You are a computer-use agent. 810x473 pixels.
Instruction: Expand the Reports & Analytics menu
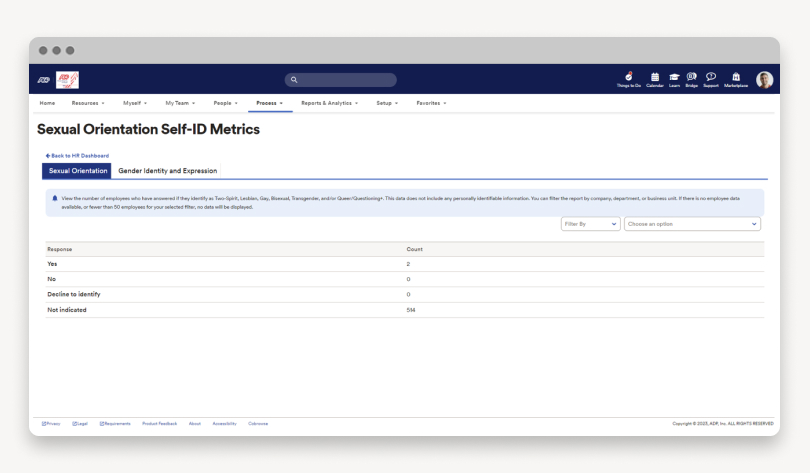[330, 103]
